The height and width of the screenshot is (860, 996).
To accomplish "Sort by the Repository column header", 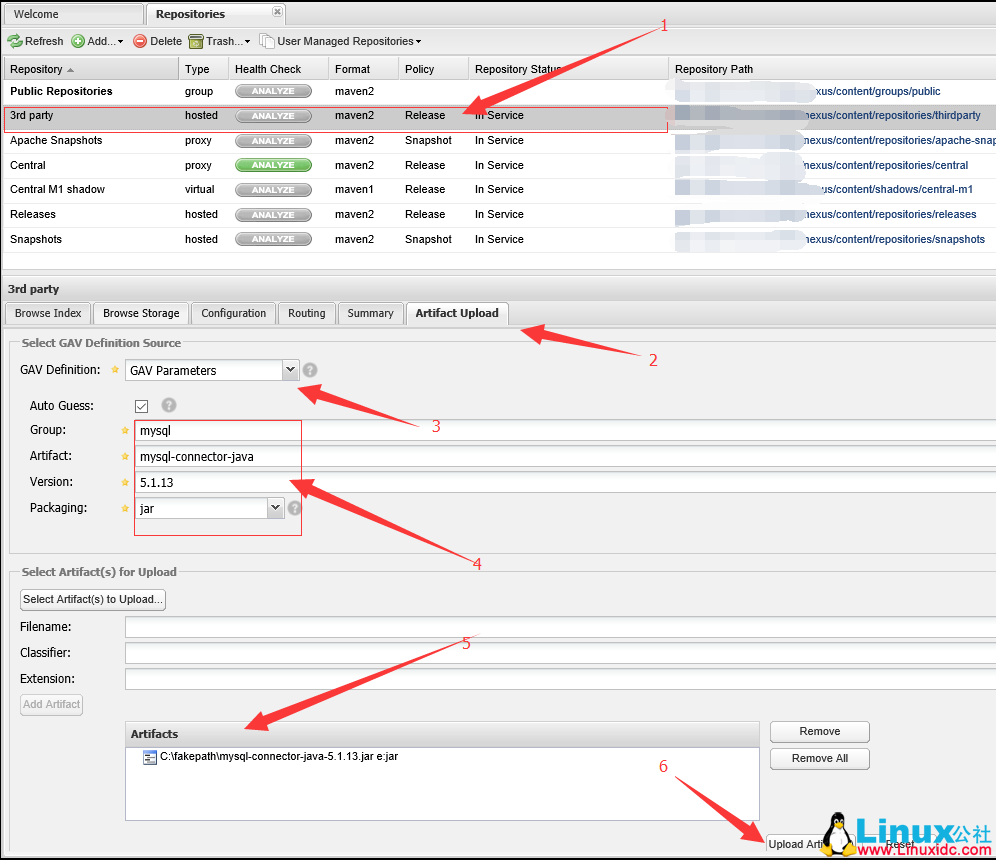I will click(x=40, y=69).
